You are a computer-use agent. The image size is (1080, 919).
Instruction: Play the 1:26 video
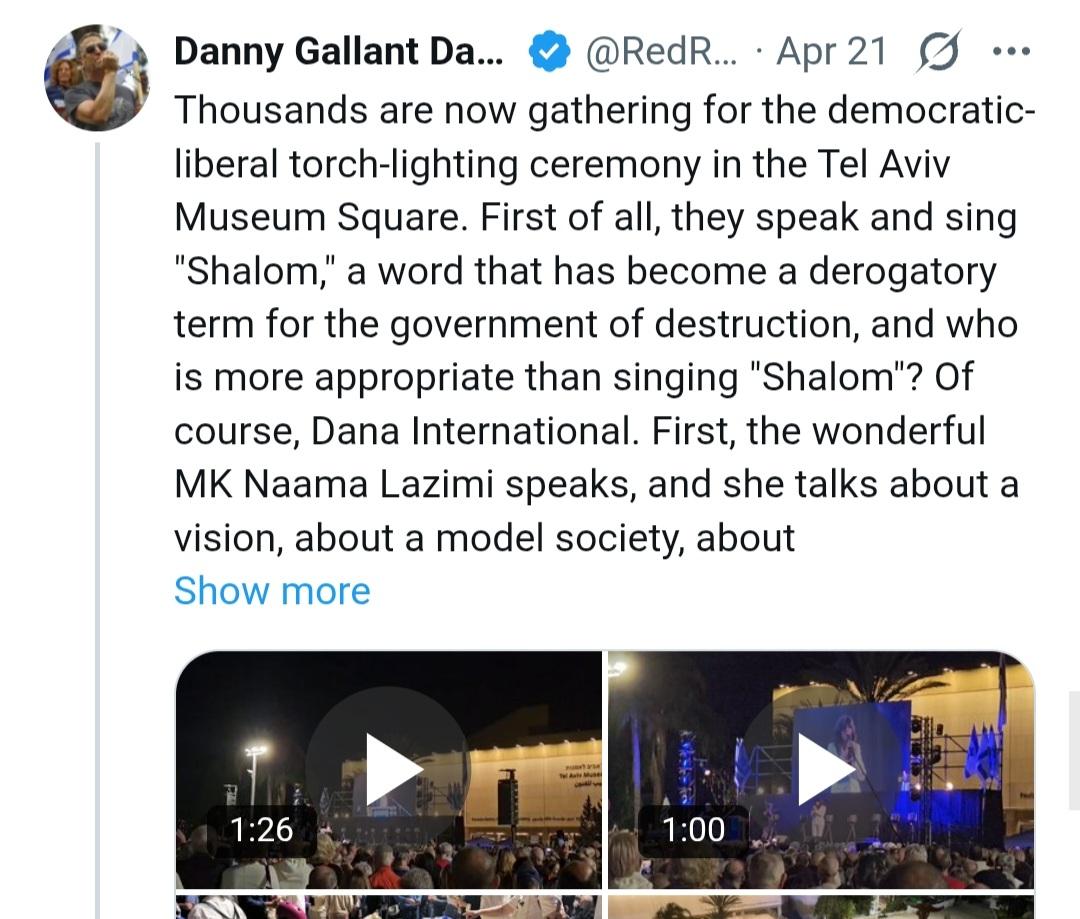pyautogui.click(x=387, y=769)
